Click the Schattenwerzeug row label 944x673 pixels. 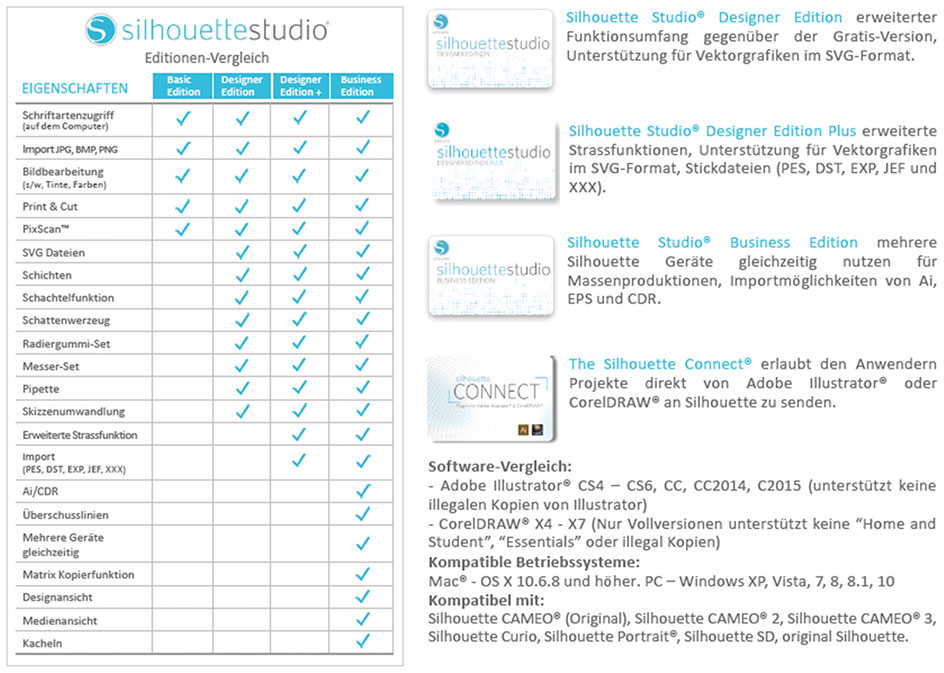pyautogui.click(x=66, y=320)
